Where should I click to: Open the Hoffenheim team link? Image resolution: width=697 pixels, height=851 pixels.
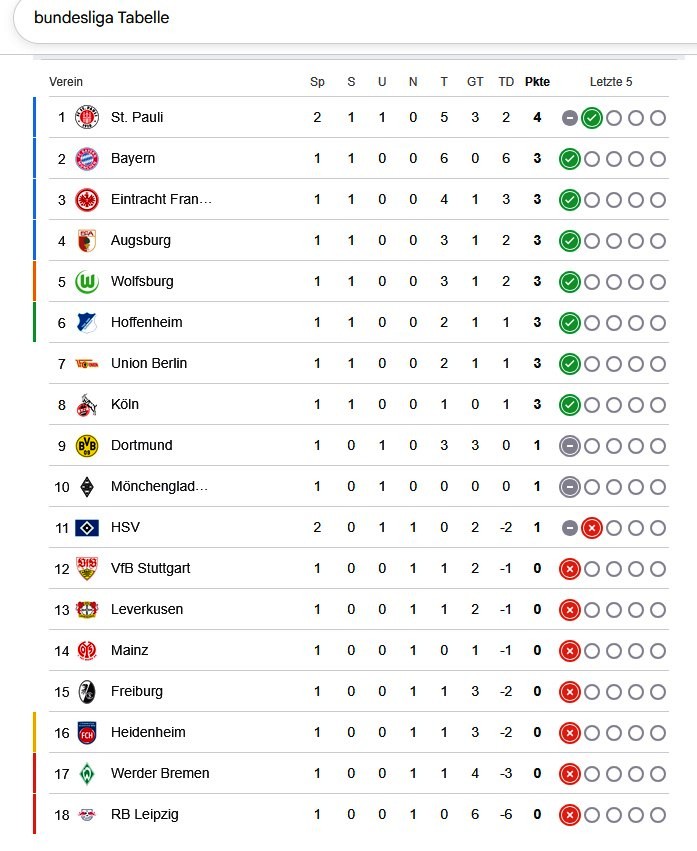coord(147,323)
